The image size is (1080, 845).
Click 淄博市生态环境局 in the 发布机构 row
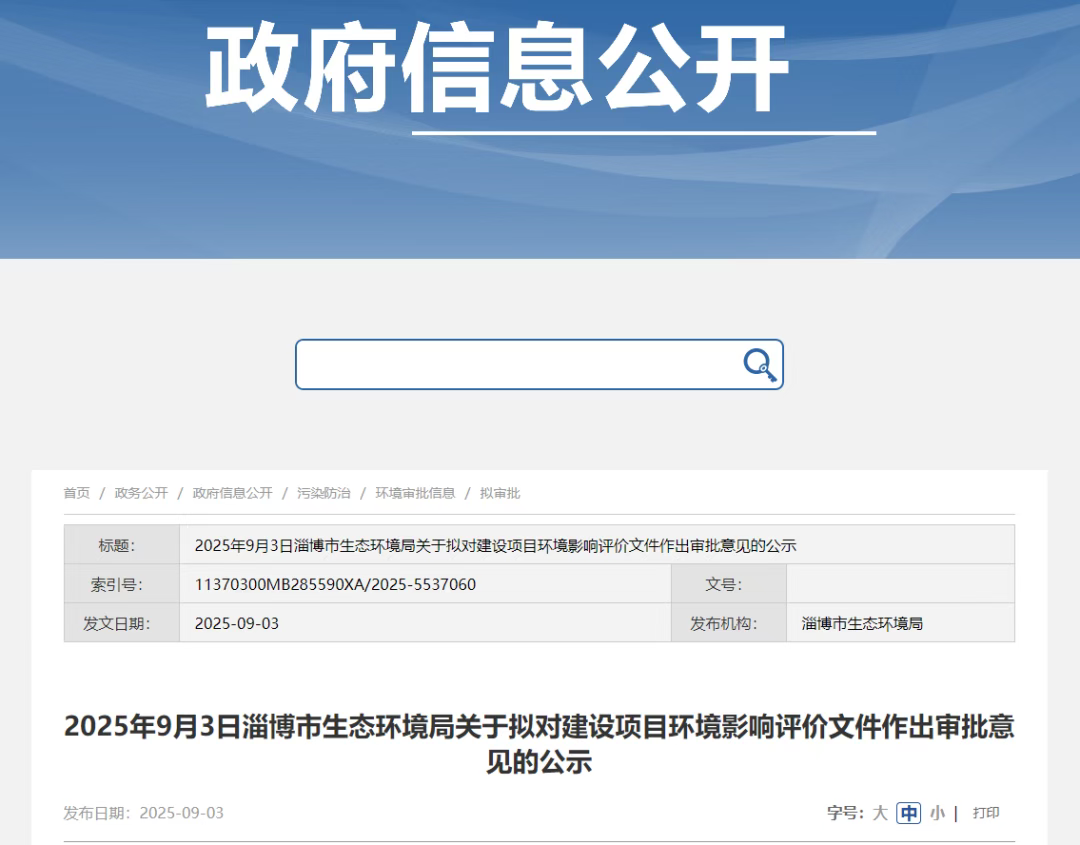pyautogui.click(x=862, y=624)
